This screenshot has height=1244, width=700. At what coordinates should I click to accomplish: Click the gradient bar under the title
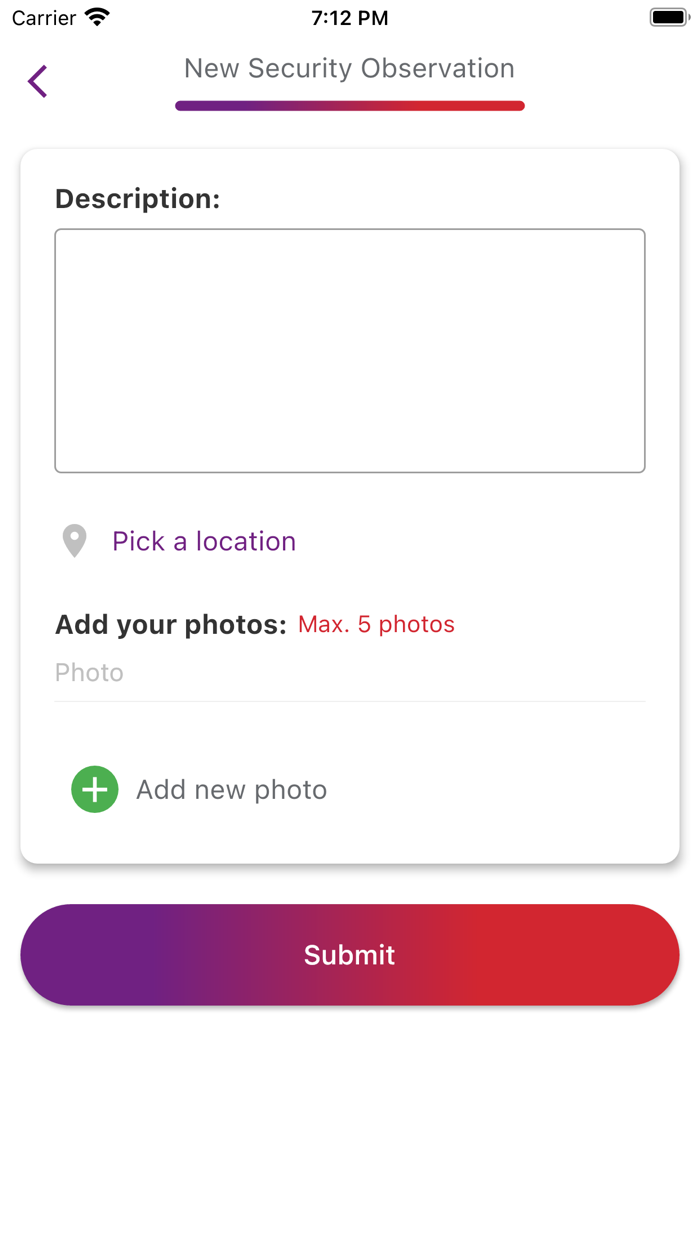pos(350,106)
